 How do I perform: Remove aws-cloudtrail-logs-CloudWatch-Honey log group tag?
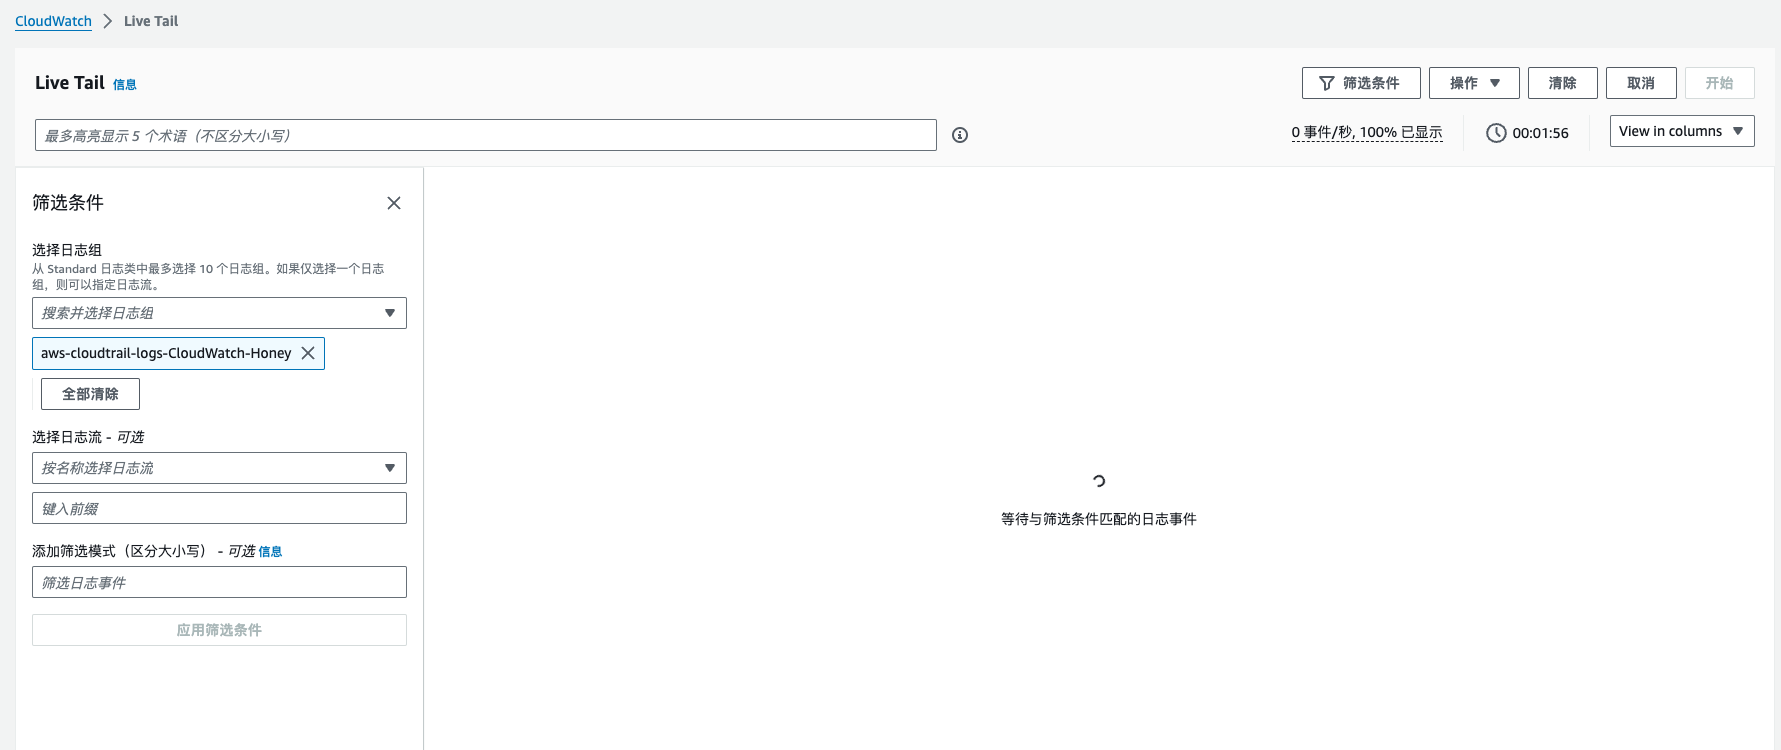(x=308, y=353)
